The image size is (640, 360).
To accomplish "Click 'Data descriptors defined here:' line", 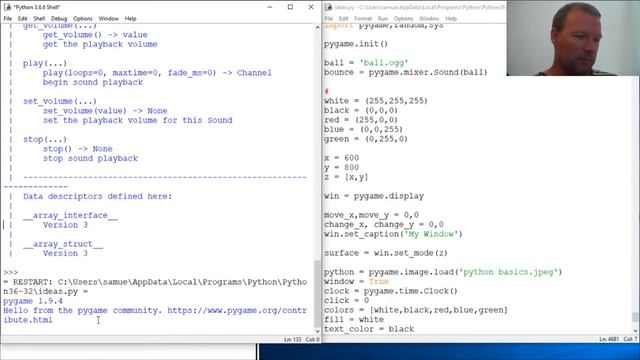I will coord(98,196).
